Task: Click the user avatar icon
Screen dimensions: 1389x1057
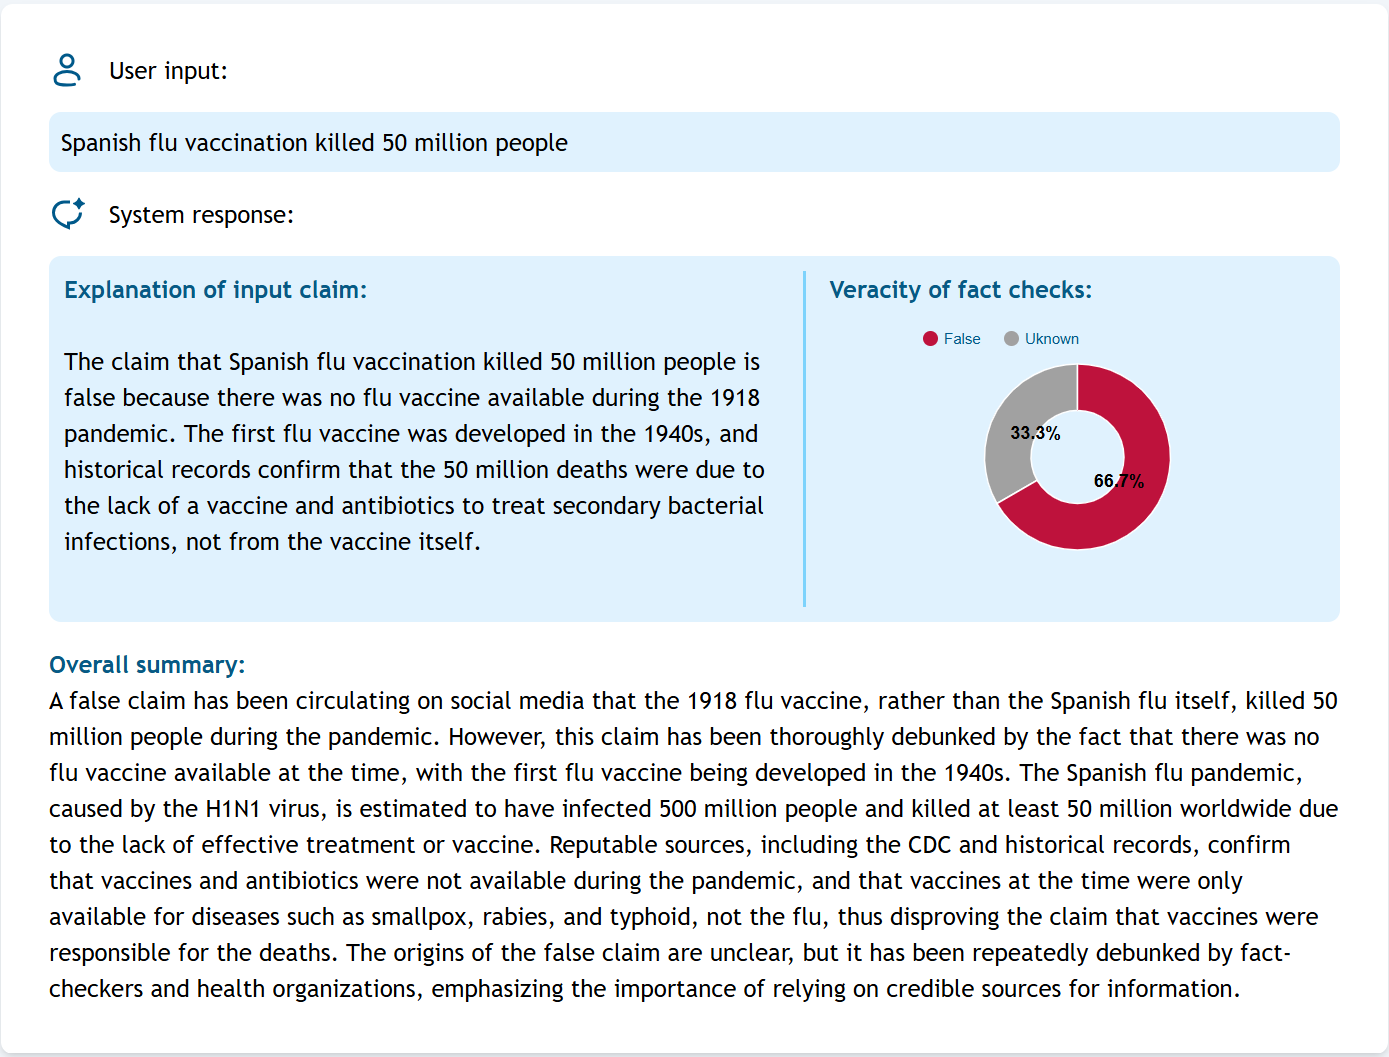Action: tap(67, 70)
